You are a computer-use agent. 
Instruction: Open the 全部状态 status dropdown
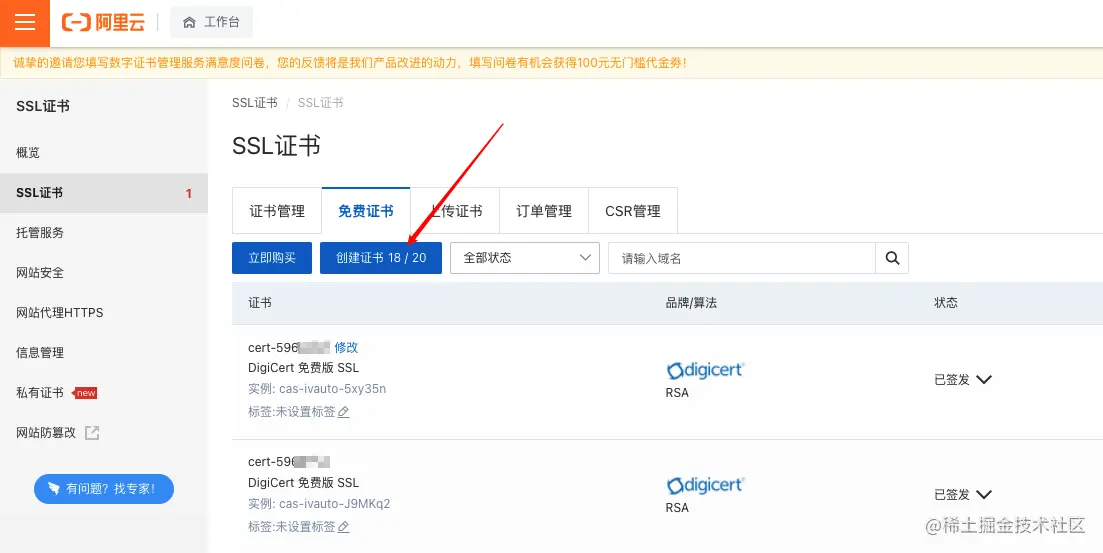[525, 258]
